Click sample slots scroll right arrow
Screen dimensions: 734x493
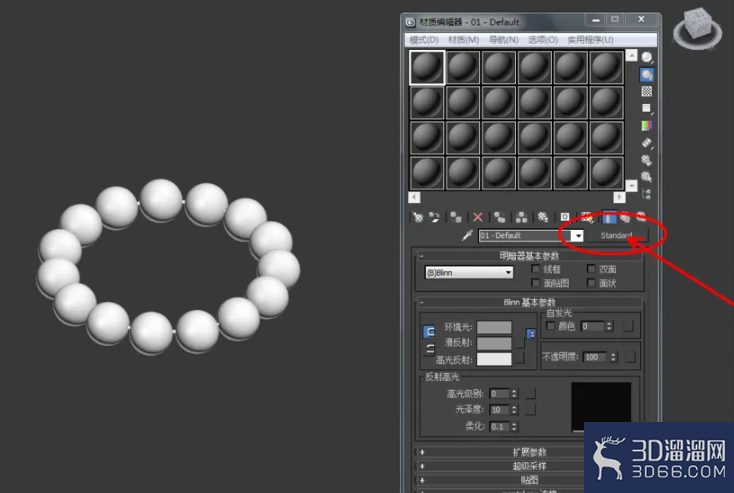pos(619,197)
